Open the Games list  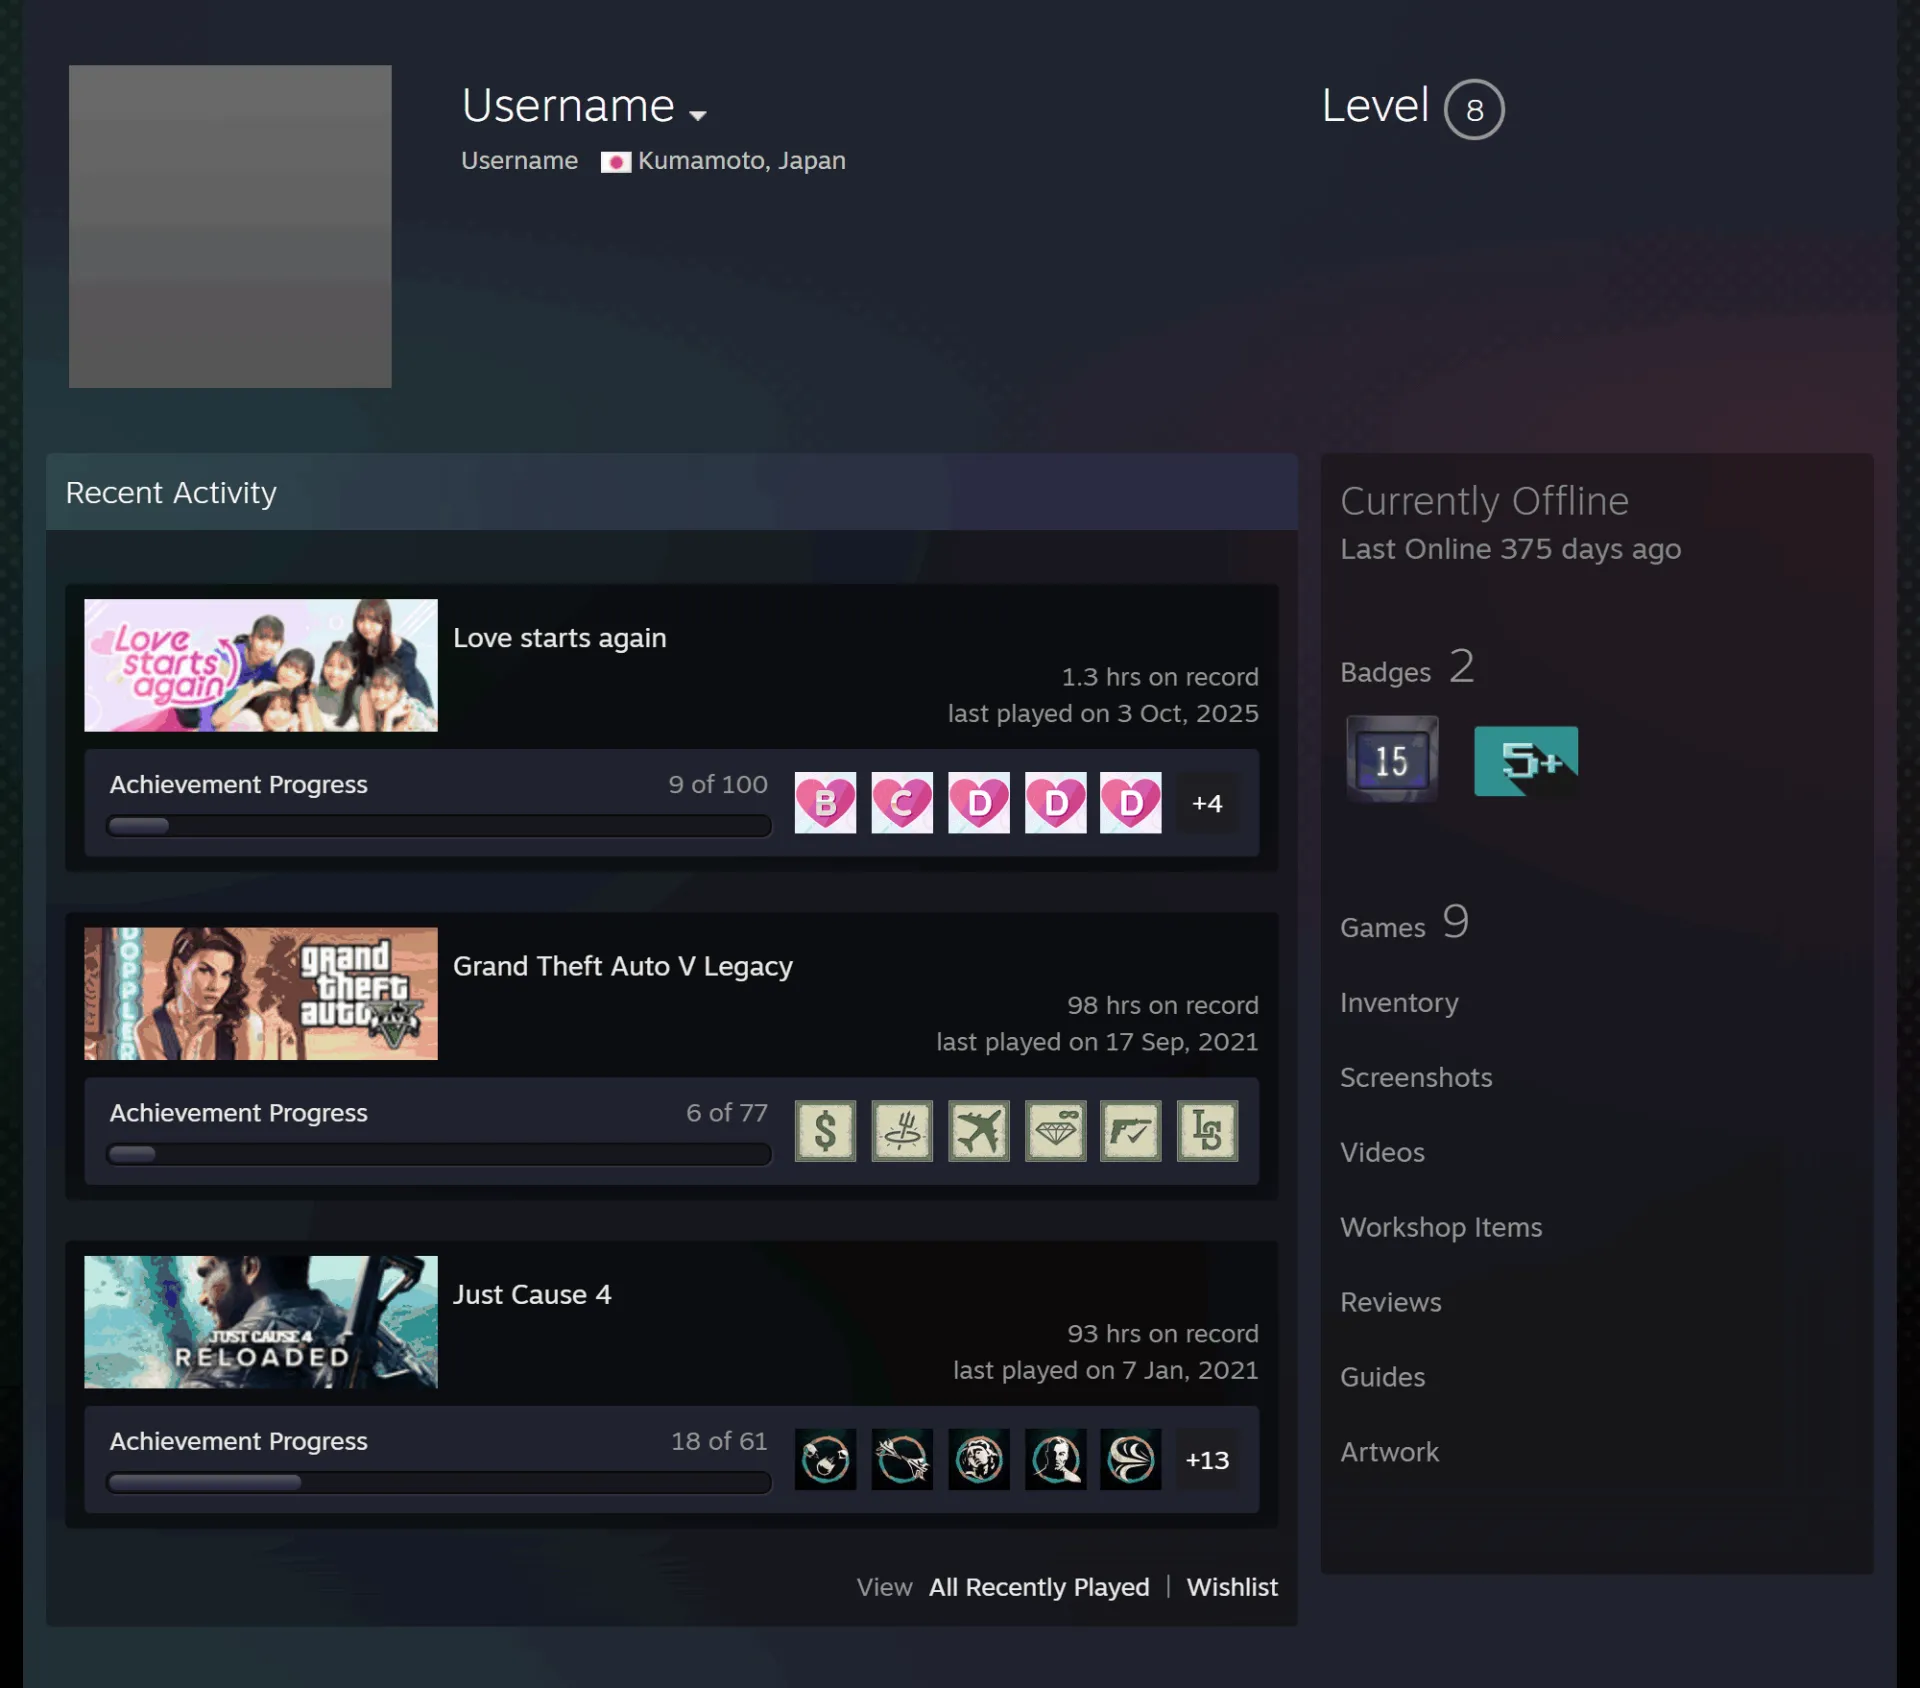coord(1404,922)
